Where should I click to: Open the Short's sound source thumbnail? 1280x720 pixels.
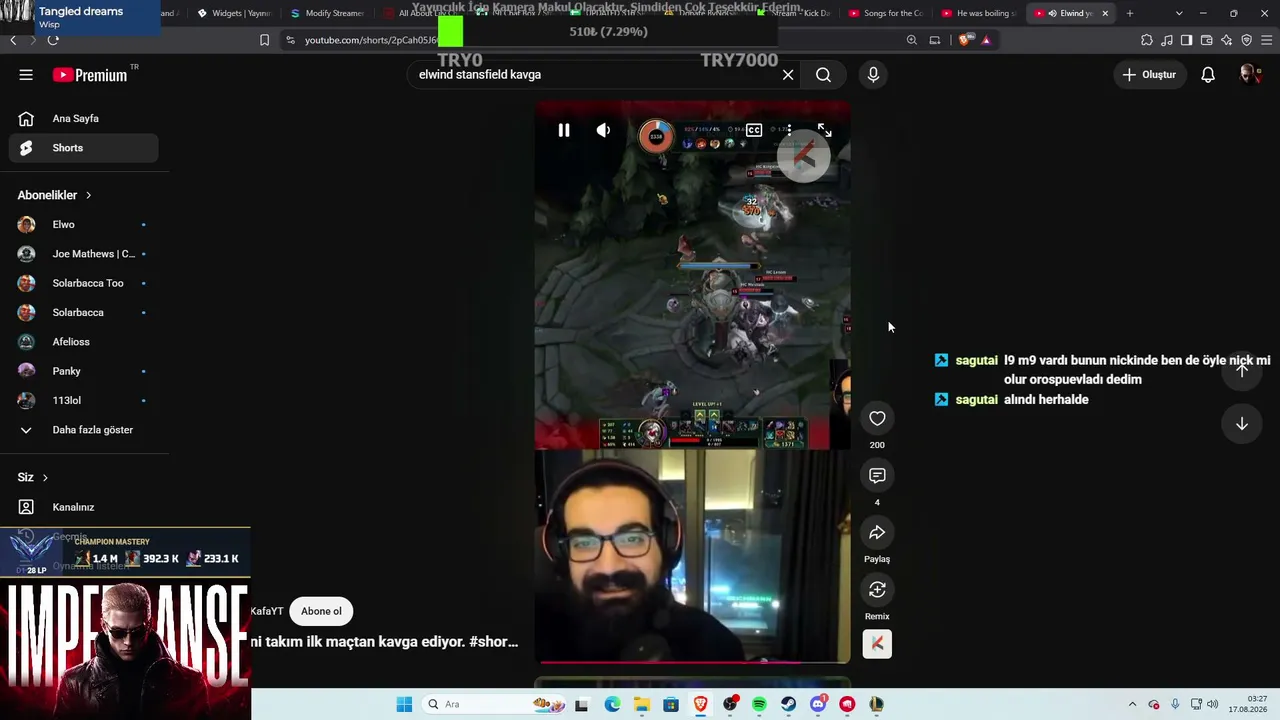pyautogui.click(x=877, y=644)
